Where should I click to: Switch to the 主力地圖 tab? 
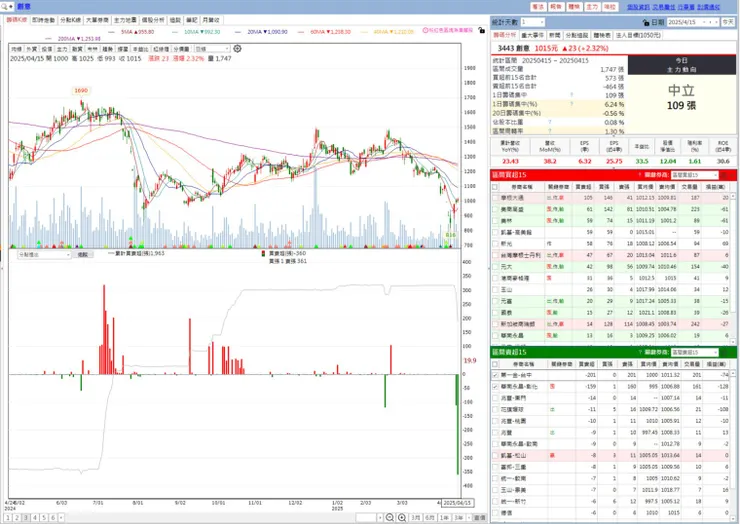pyautogui.click(x=125, y=20)
